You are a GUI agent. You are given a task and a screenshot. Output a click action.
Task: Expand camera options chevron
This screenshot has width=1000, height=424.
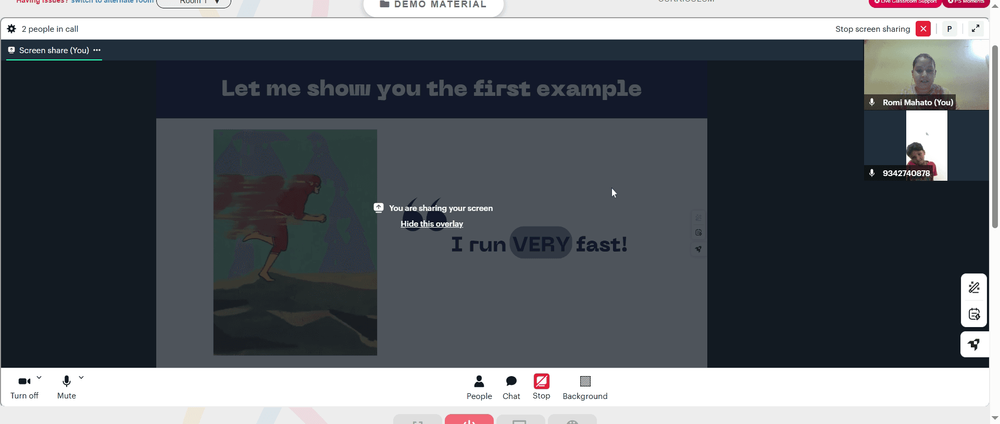[x=39, y=377]
